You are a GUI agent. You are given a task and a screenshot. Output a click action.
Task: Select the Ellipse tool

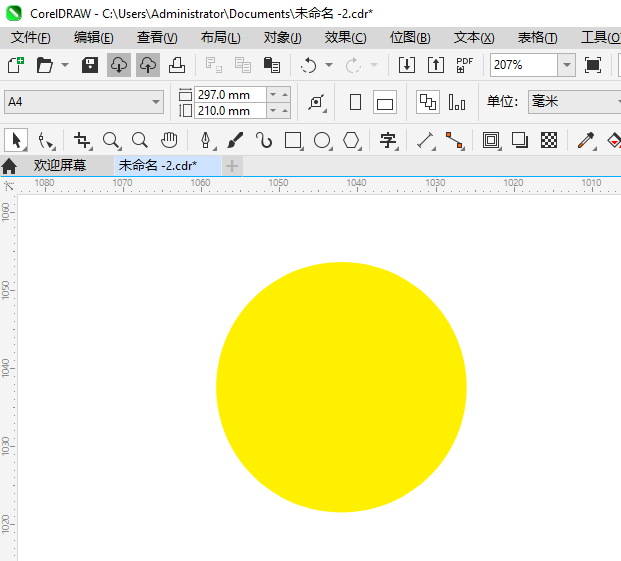point(322,141)
